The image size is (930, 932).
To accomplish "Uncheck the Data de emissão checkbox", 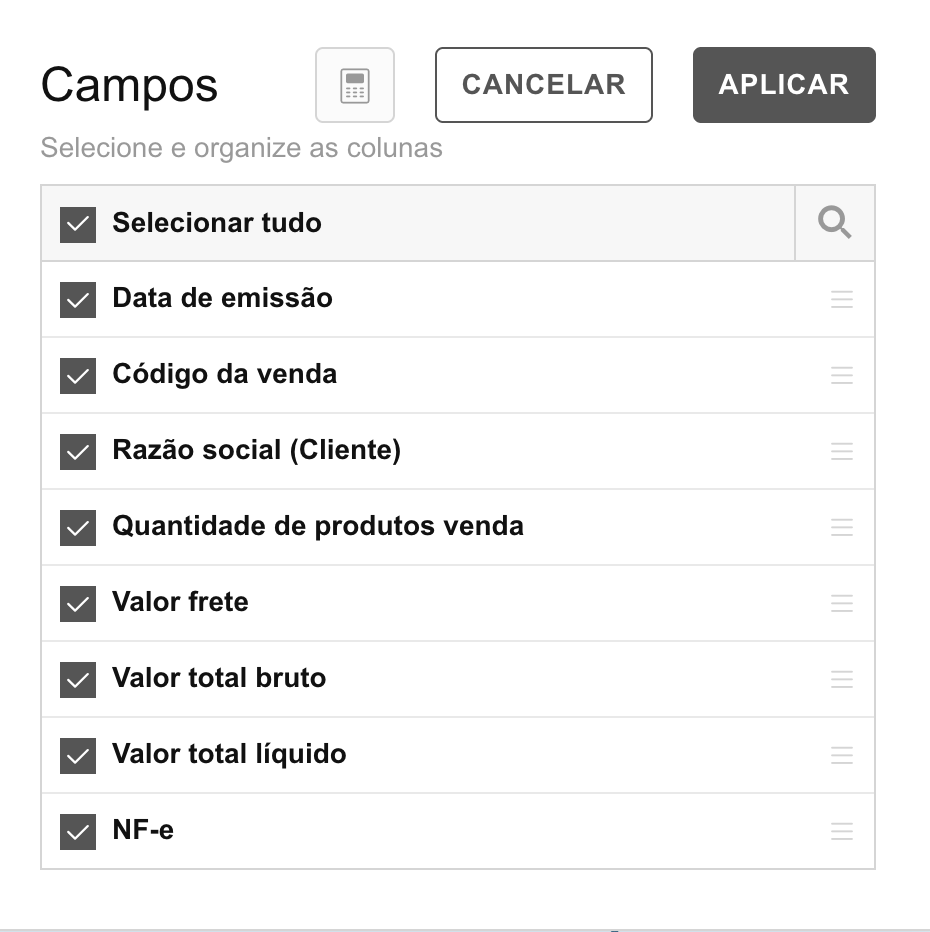I will [x=78, y=300].
